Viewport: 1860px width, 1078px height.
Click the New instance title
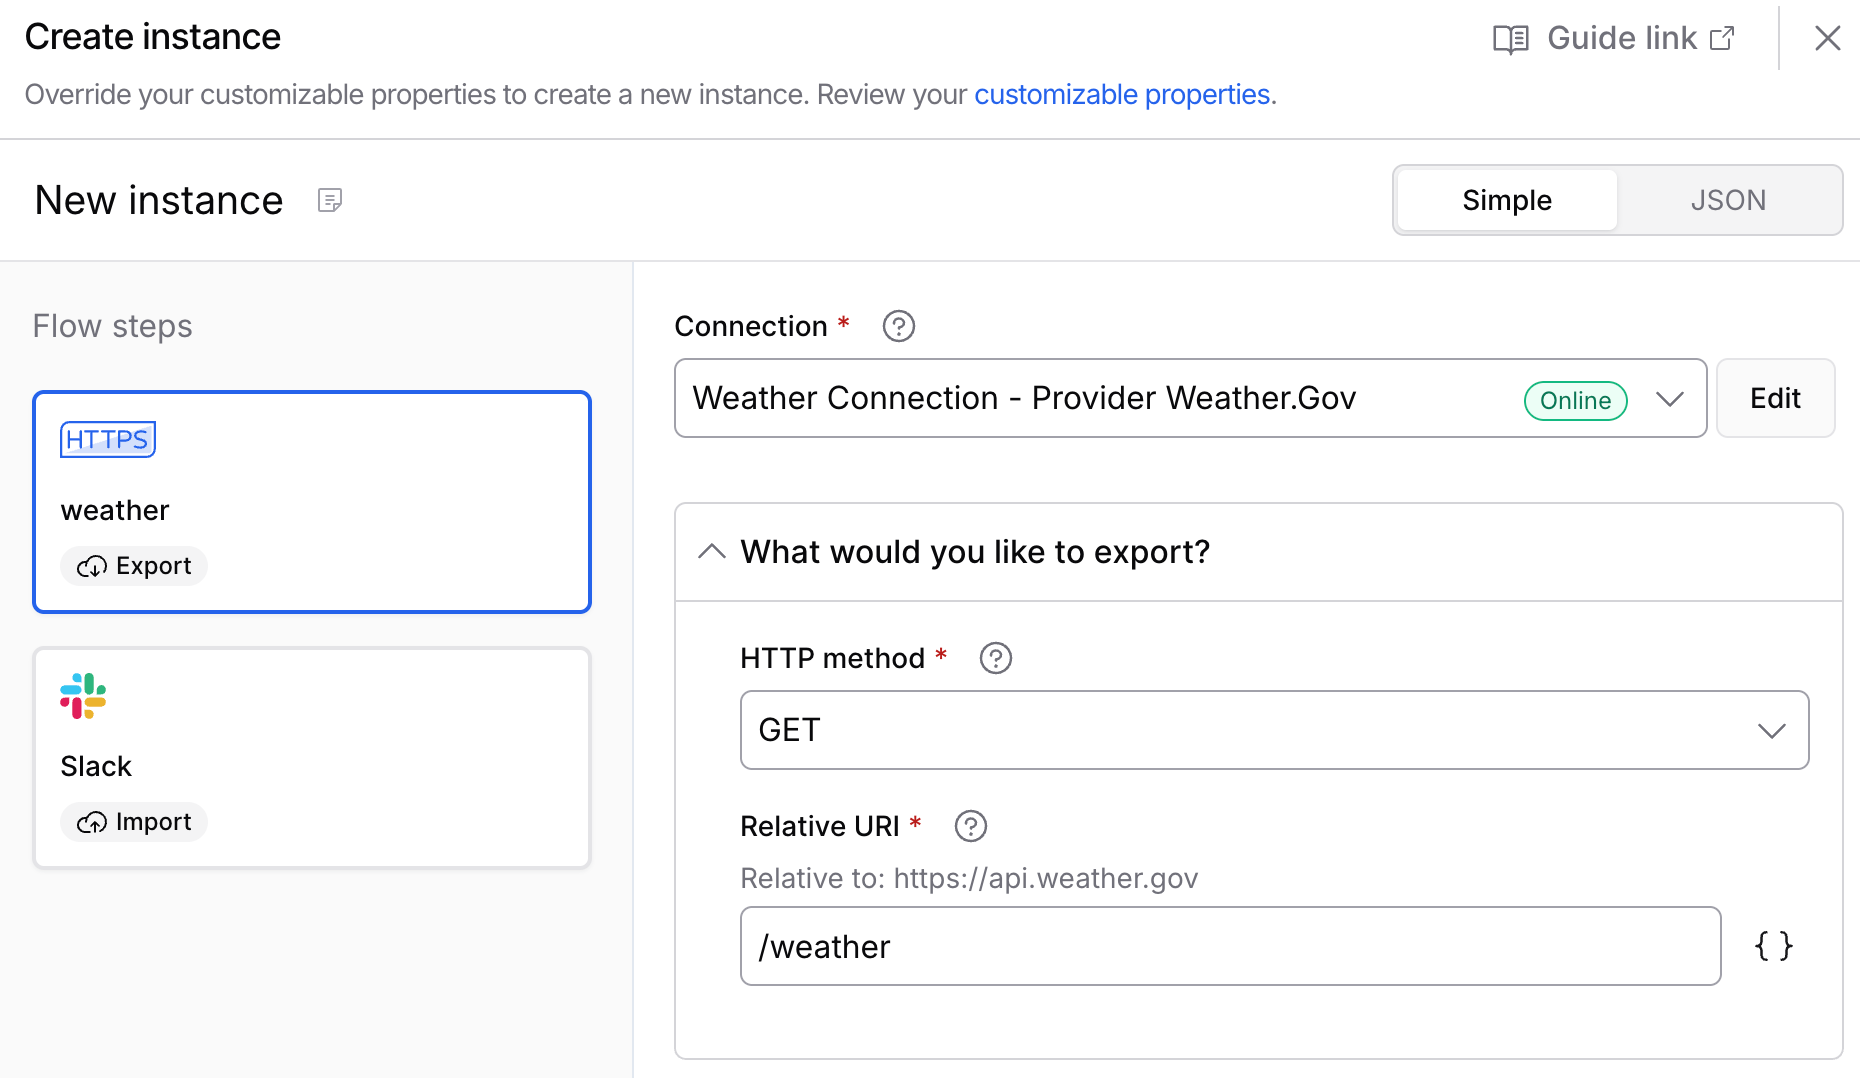(x=159, y=200)
